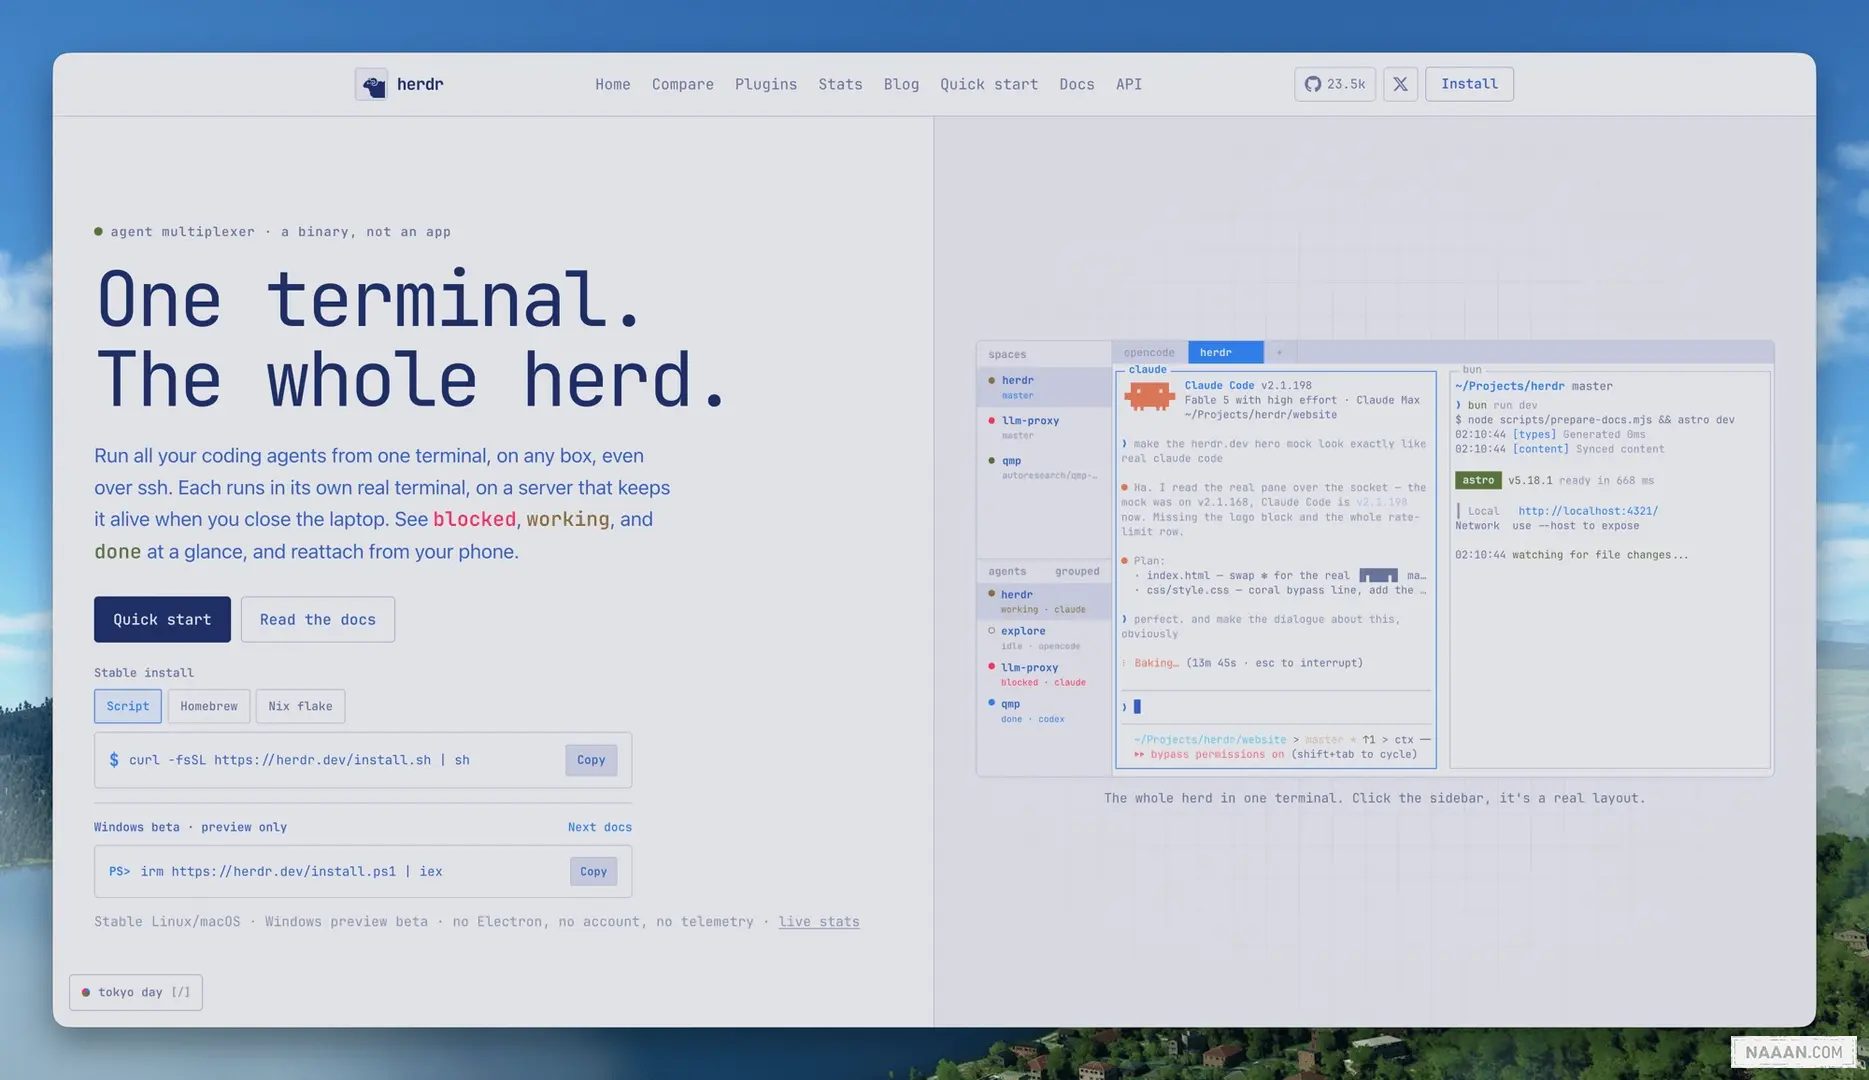Visit the Stats page

[840, 84]
